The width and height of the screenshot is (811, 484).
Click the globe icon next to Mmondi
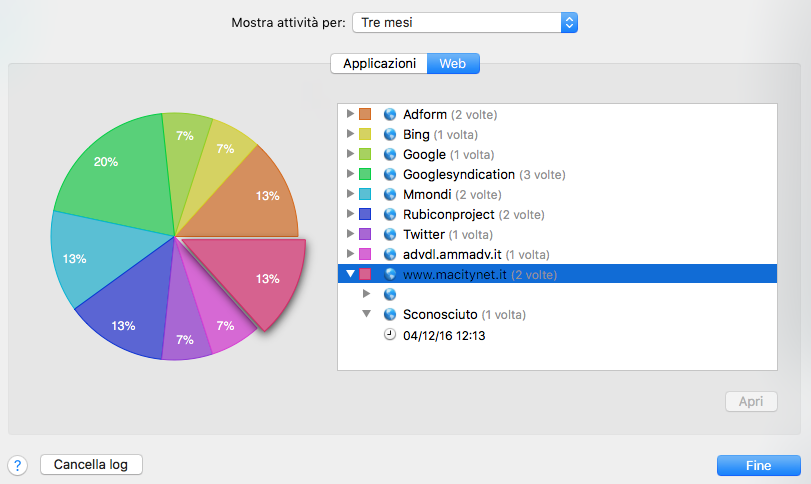(390, 194)
